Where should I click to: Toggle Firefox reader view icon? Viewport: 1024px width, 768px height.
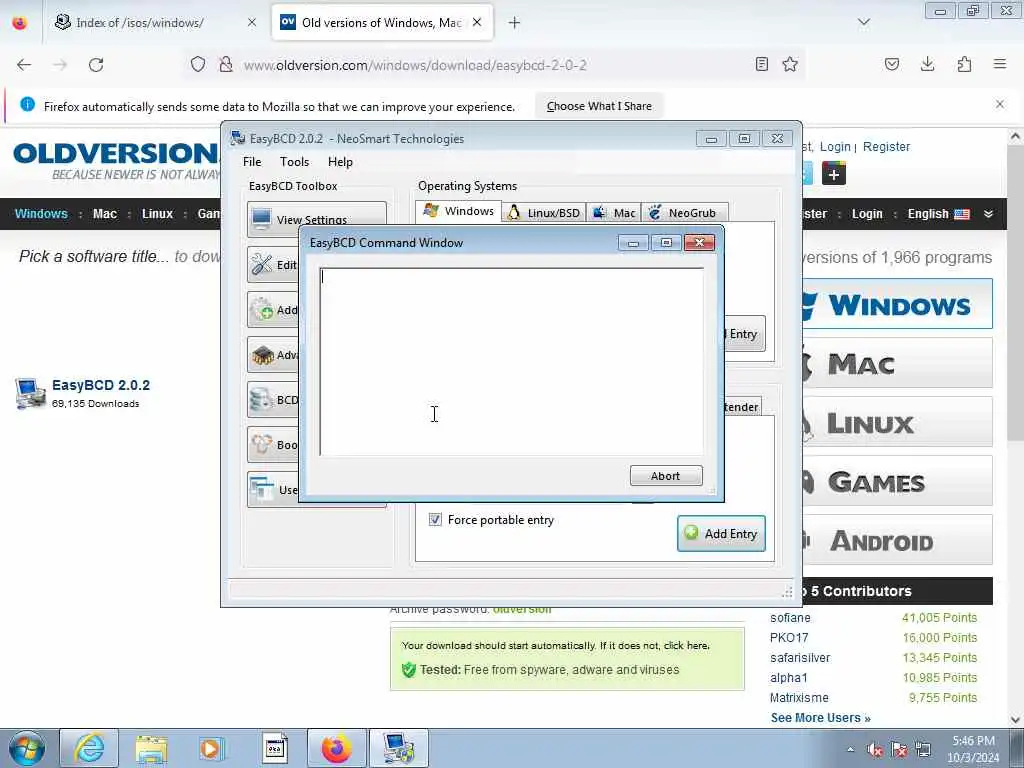pos(761,64)
